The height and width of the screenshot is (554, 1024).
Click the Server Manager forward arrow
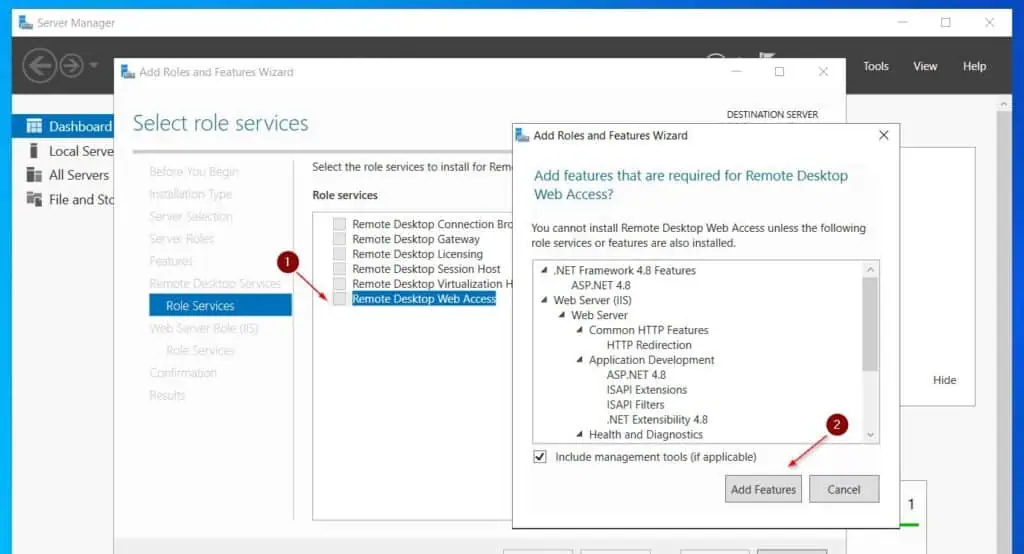click(x=71, y=65)
